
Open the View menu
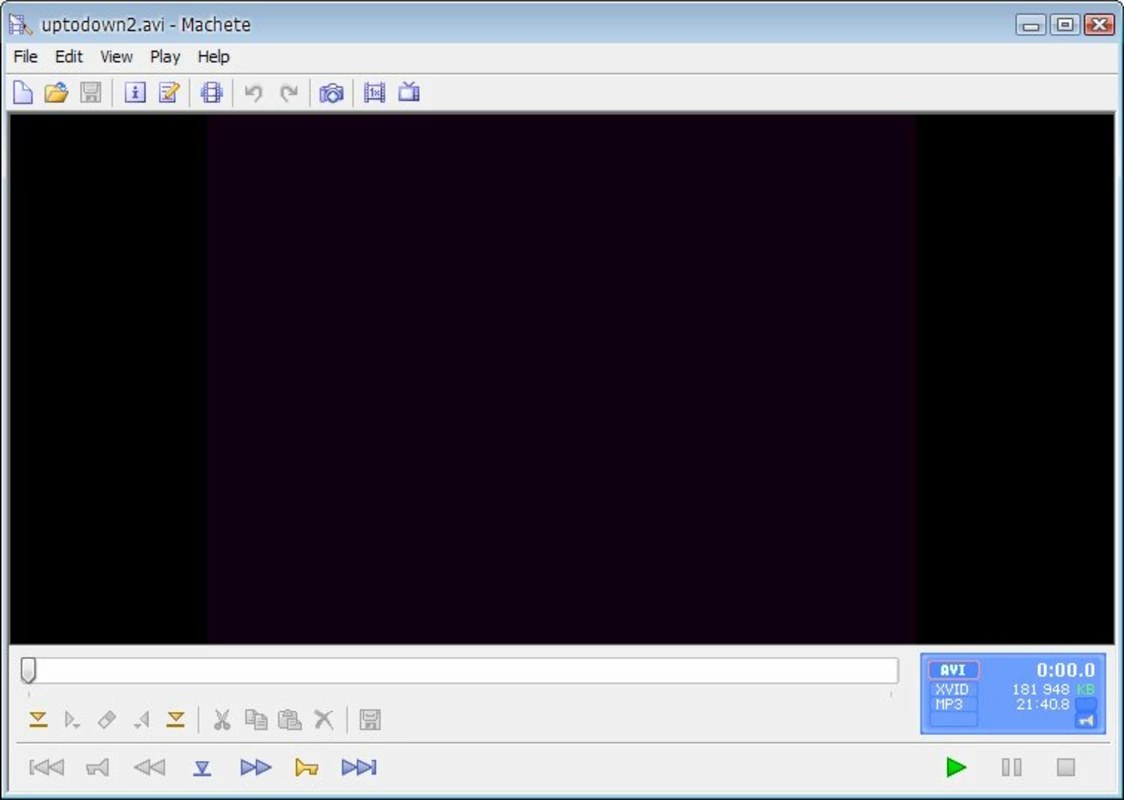click(x=116, y=57)
